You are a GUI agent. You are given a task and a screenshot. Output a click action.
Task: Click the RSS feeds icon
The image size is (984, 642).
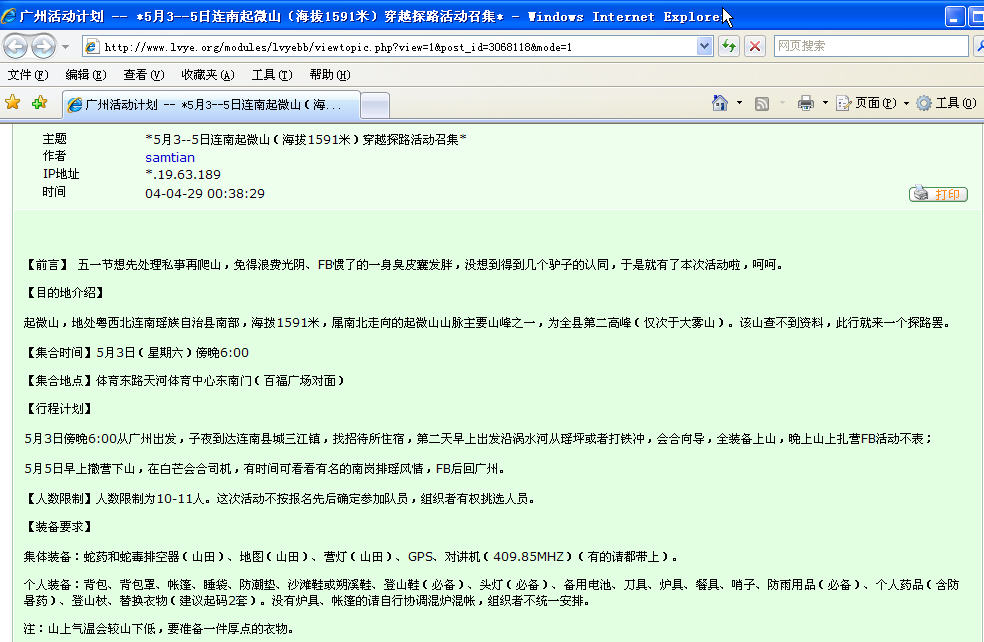click(x=762, y=103)
